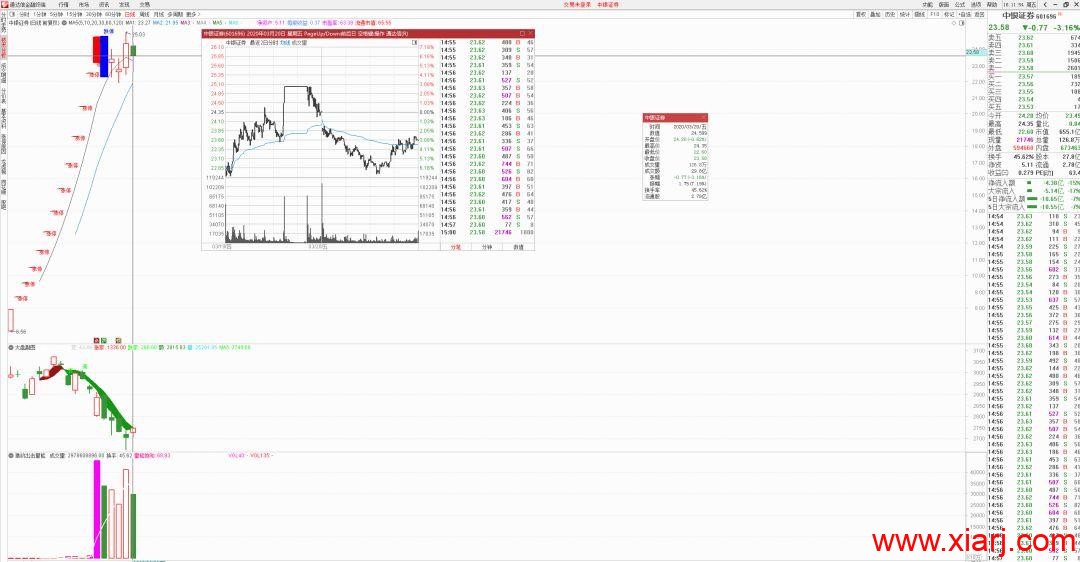The height and width of the screenshot is (562, 1080).
Task: Click the 均线 label in popup chart
Action: click(x=284, y=42)
